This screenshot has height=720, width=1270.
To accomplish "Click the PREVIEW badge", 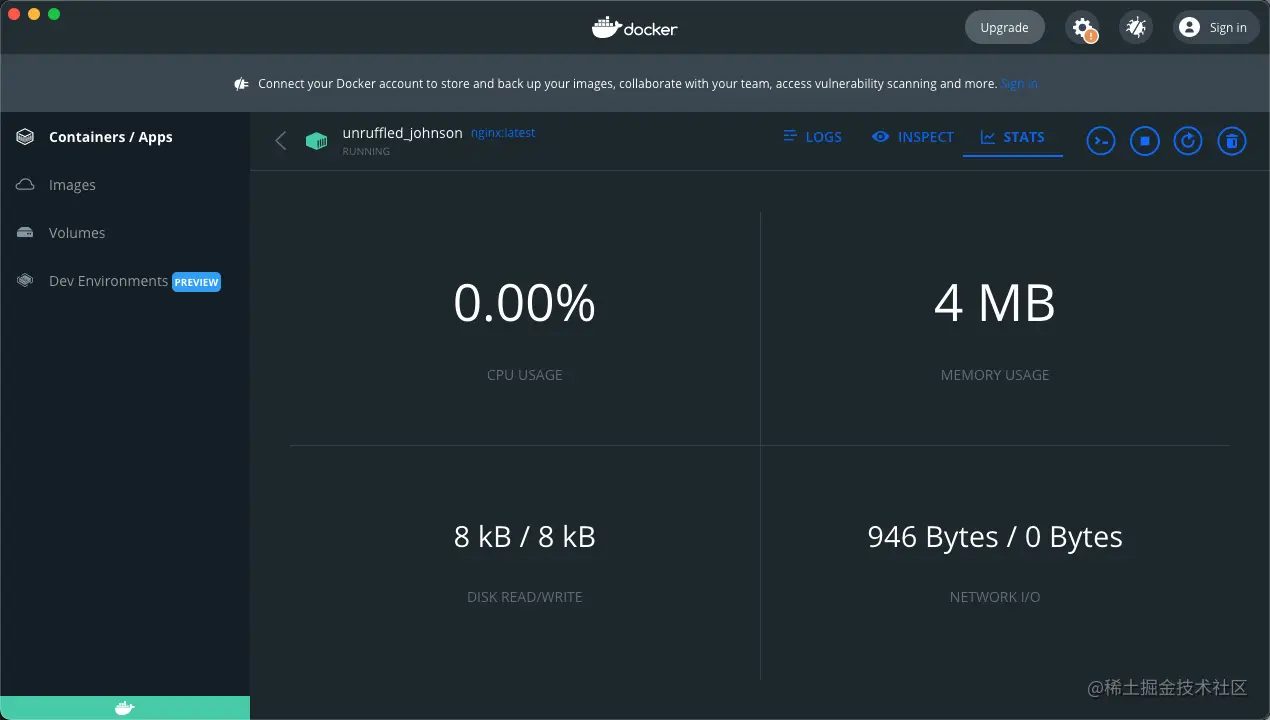I will pos(196,282).
